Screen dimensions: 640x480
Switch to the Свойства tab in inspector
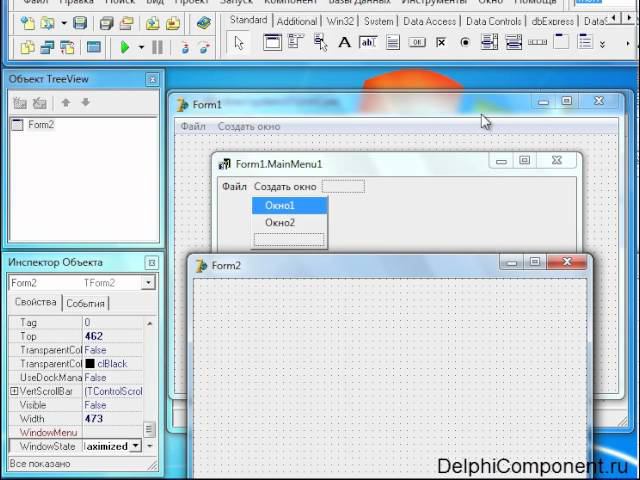36,302
